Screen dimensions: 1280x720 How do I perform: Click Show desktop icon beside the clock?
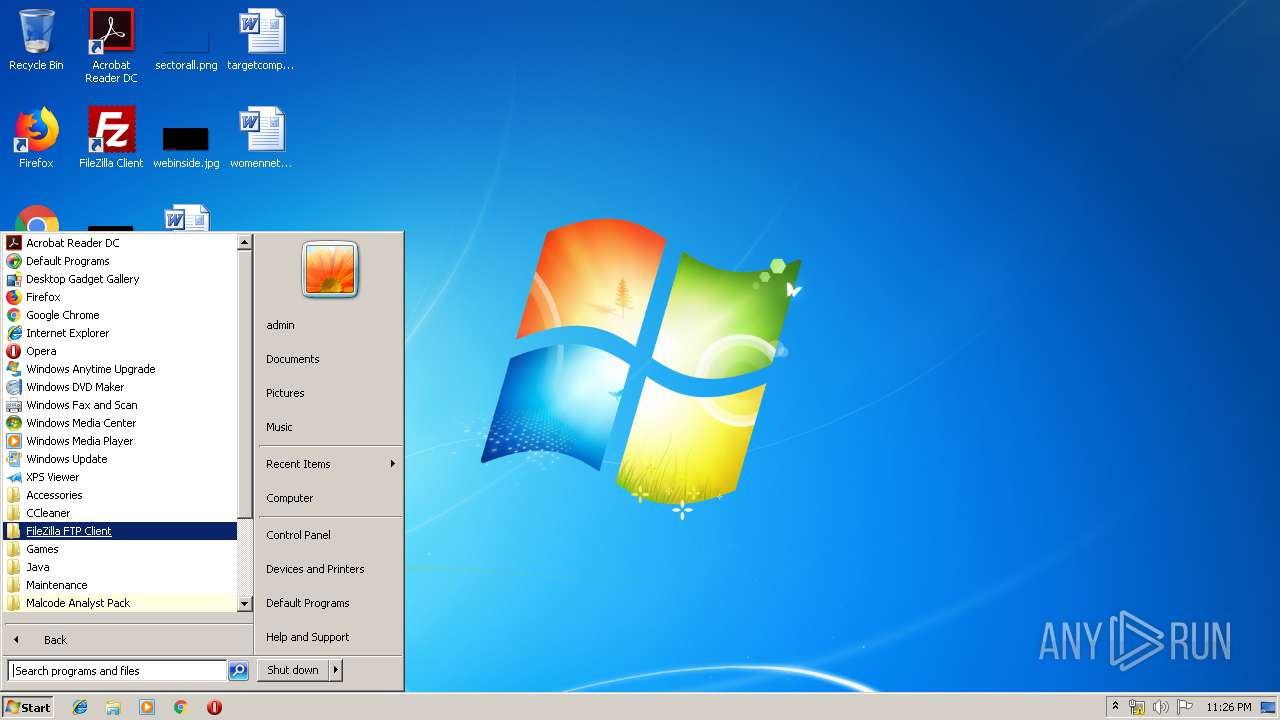1268,707
